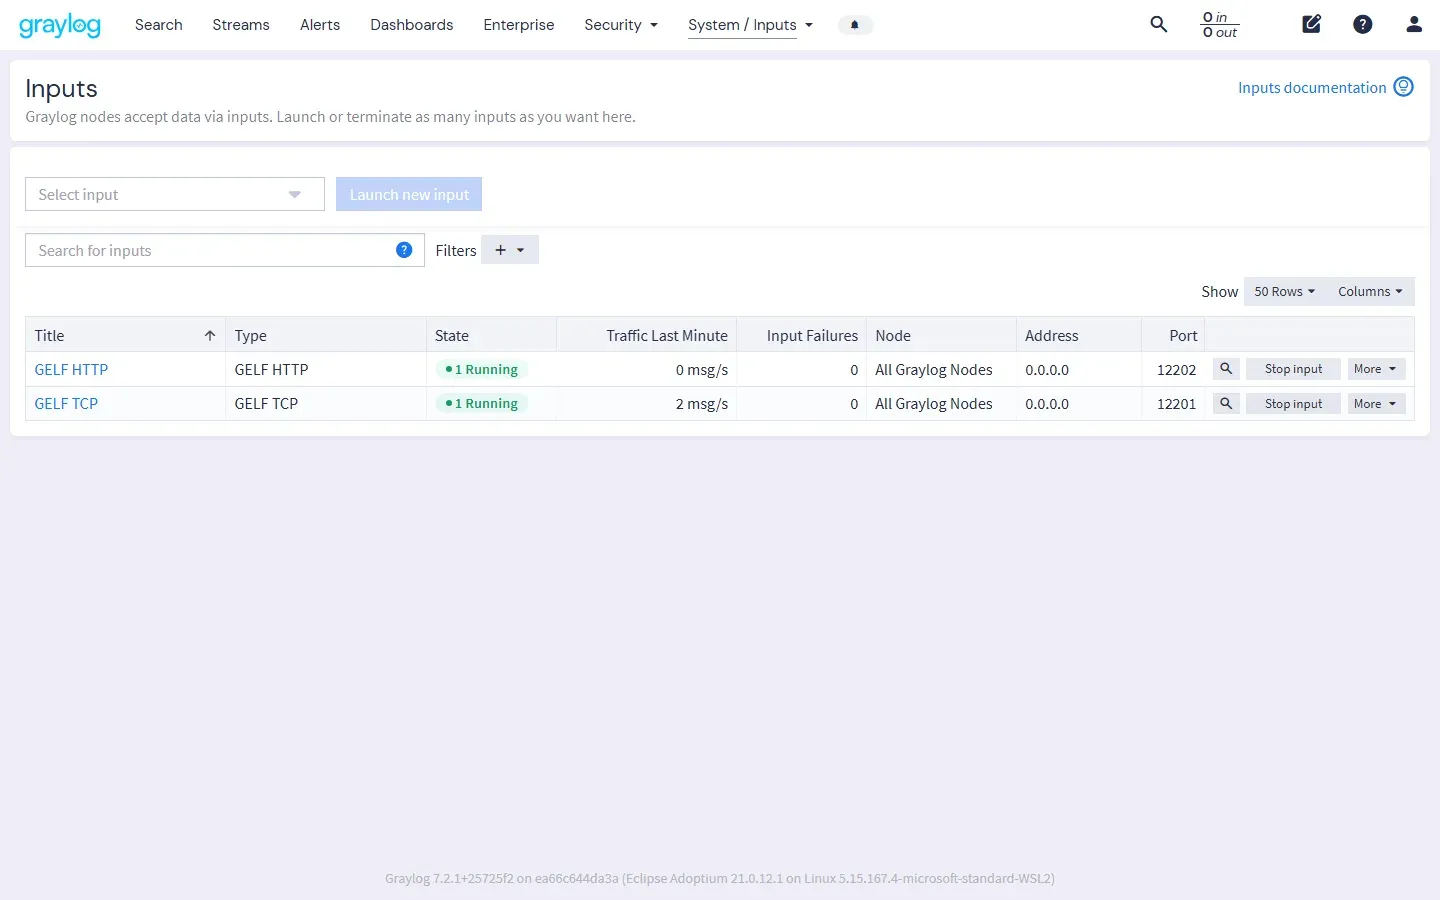Open the help question mark menu
Screen dimensions: 1440x900
tap(1363, 24)
